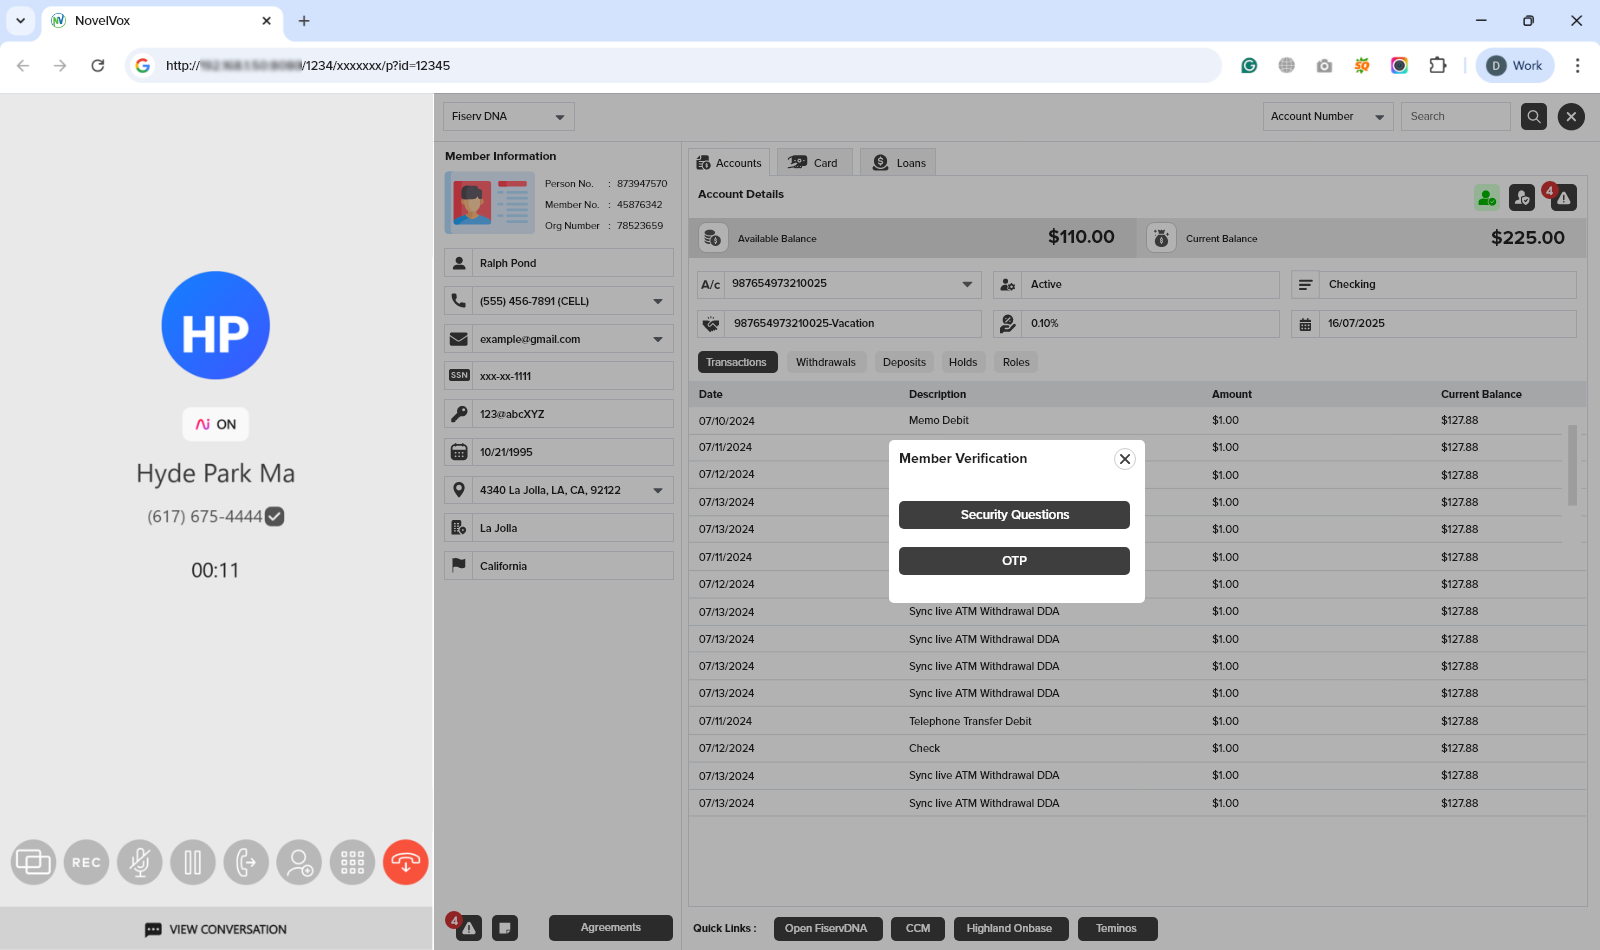1600x950 pixels.
Task: Switch to the Card tab
Action: [814, 163]
